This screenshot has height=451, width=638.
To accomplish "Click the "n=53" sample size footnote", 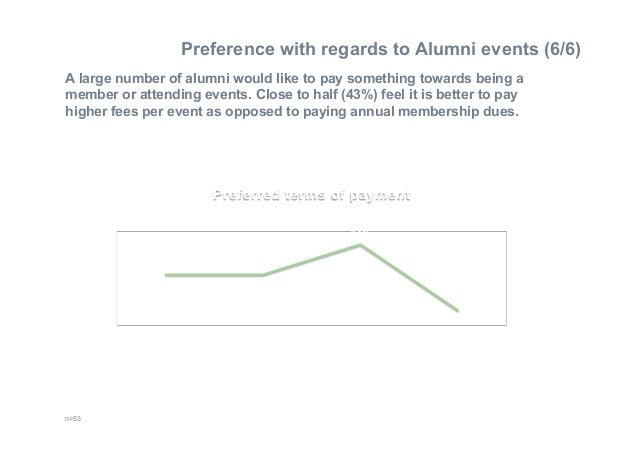I will [73, 418].
